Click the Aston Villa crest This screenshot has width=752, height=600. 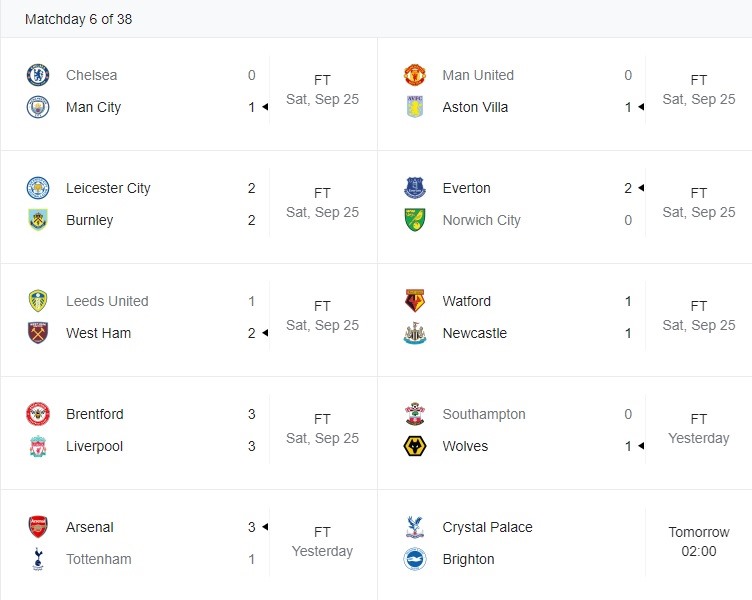point(415,107)
